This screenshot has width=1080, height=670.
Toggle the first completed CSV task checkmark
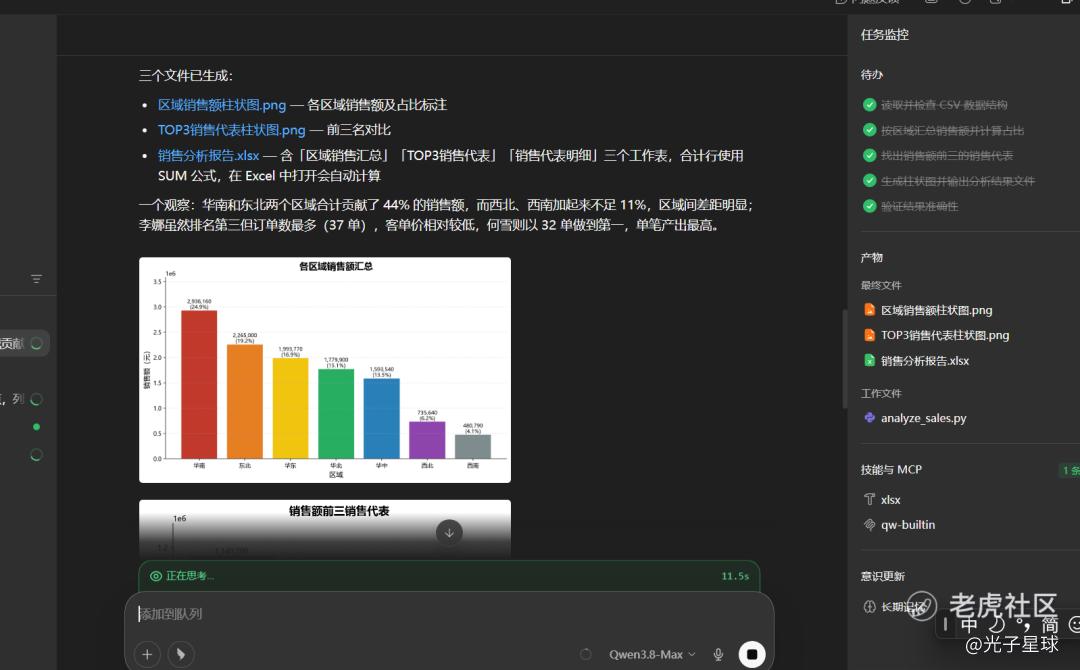click(x=869, y=105)
